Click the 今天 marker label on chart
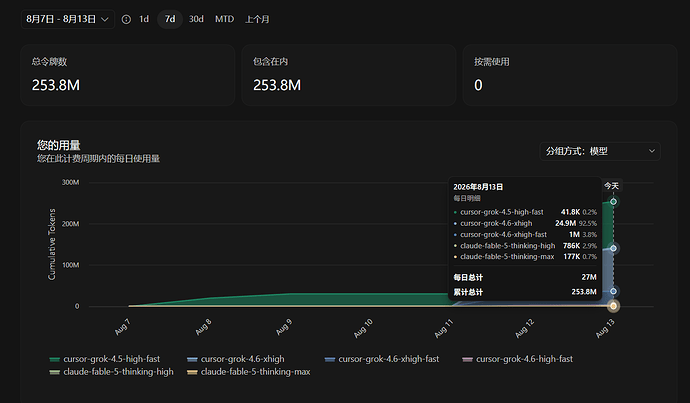This screenshot has height=403, width=690. (611, 186)
